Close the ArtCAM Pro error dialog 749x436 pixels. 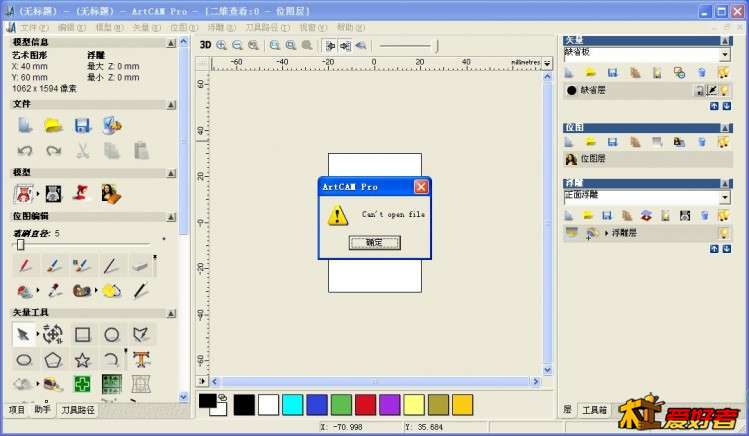(421, 187)
